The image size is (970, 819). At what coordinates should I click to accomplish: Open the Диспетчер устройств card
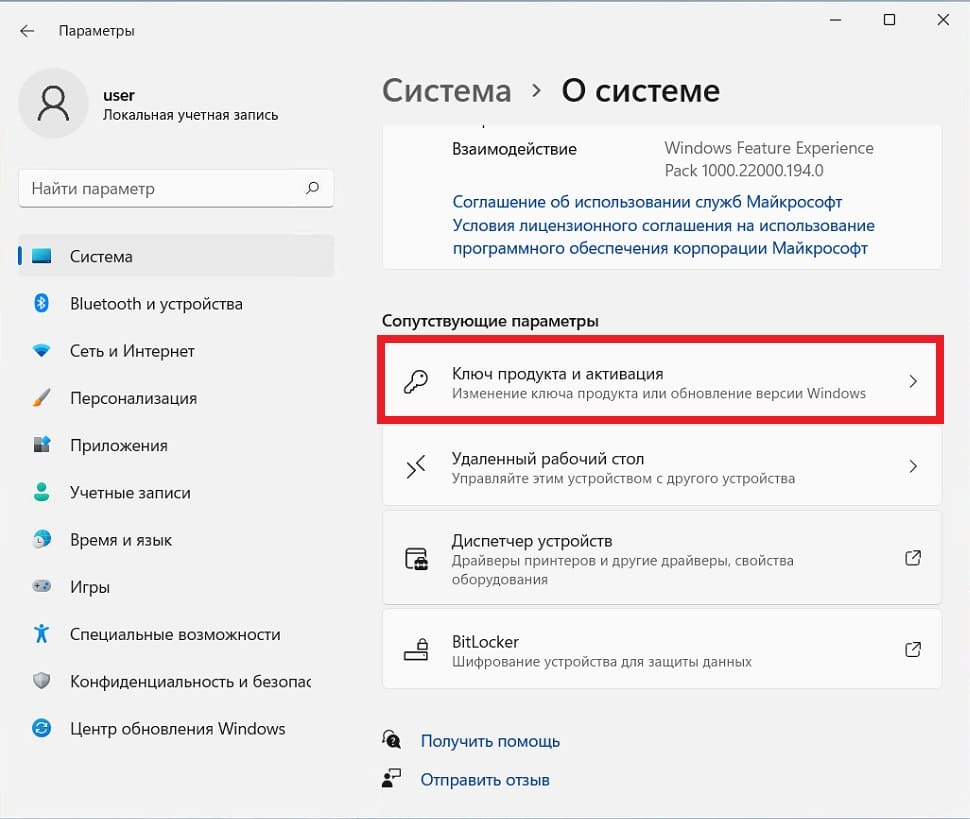[662, 558]
